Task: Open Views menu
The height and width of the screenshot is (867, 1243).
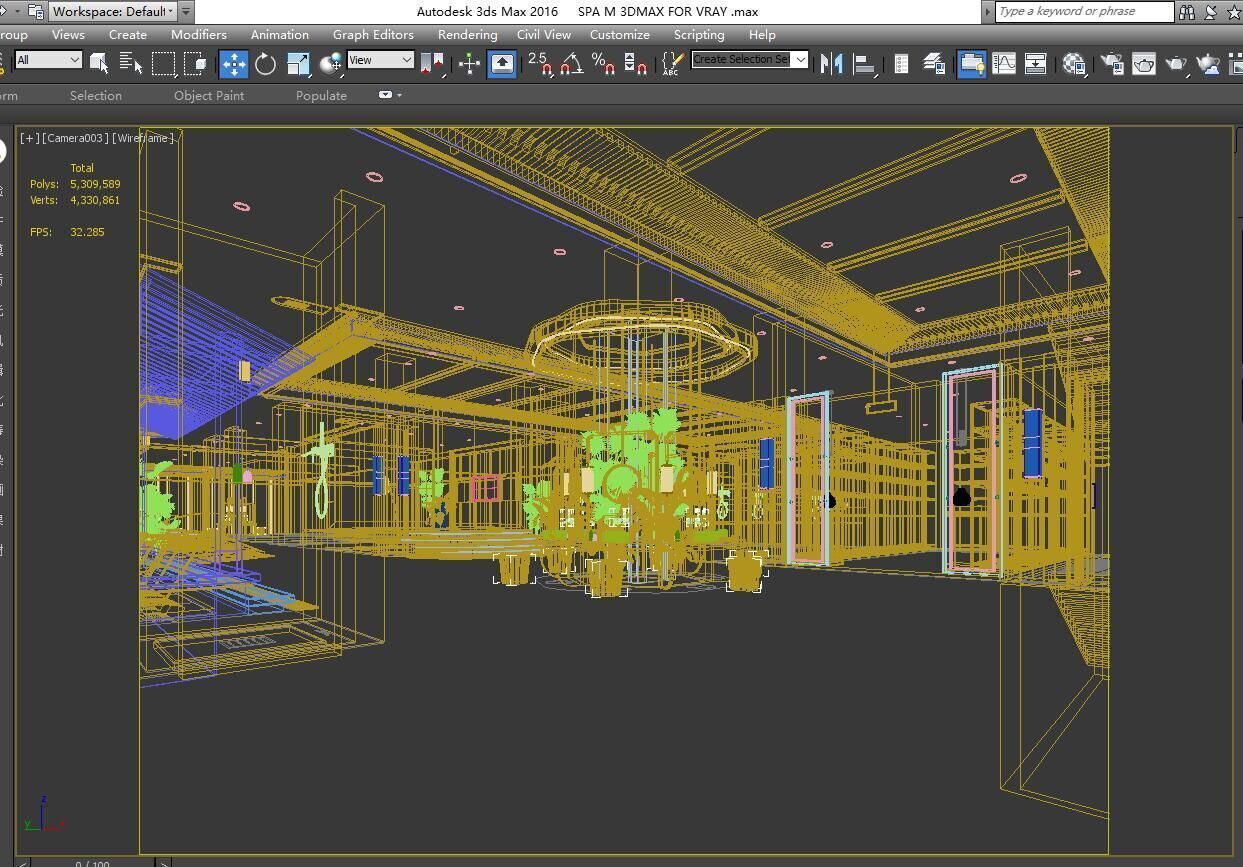Action: (68, 34)
